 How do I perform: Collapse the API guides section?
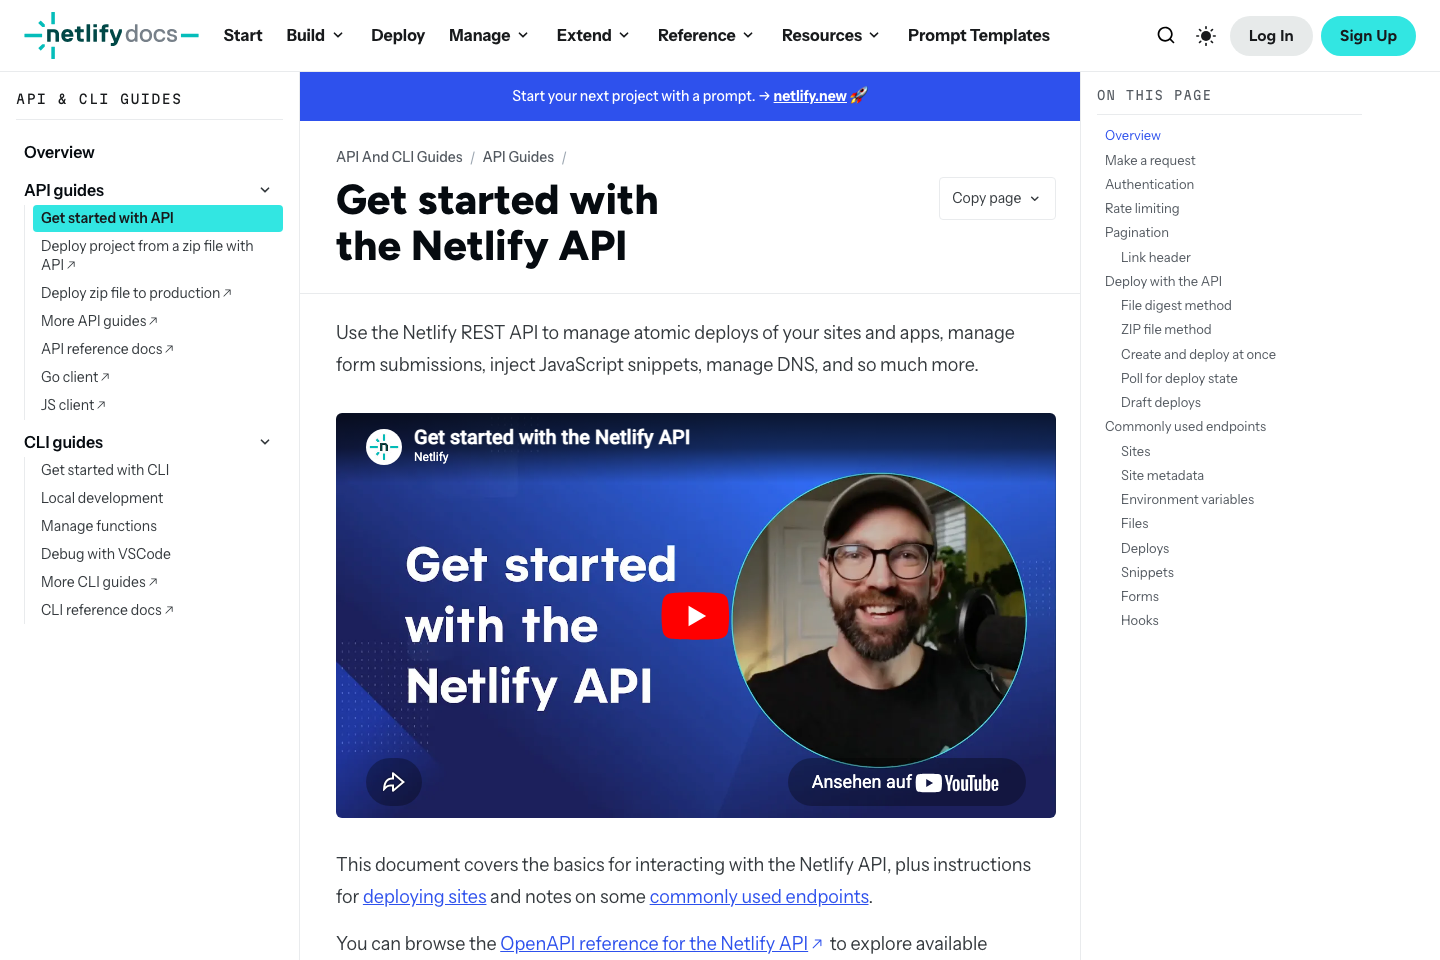pyautogui.click(x=264, y=189)
